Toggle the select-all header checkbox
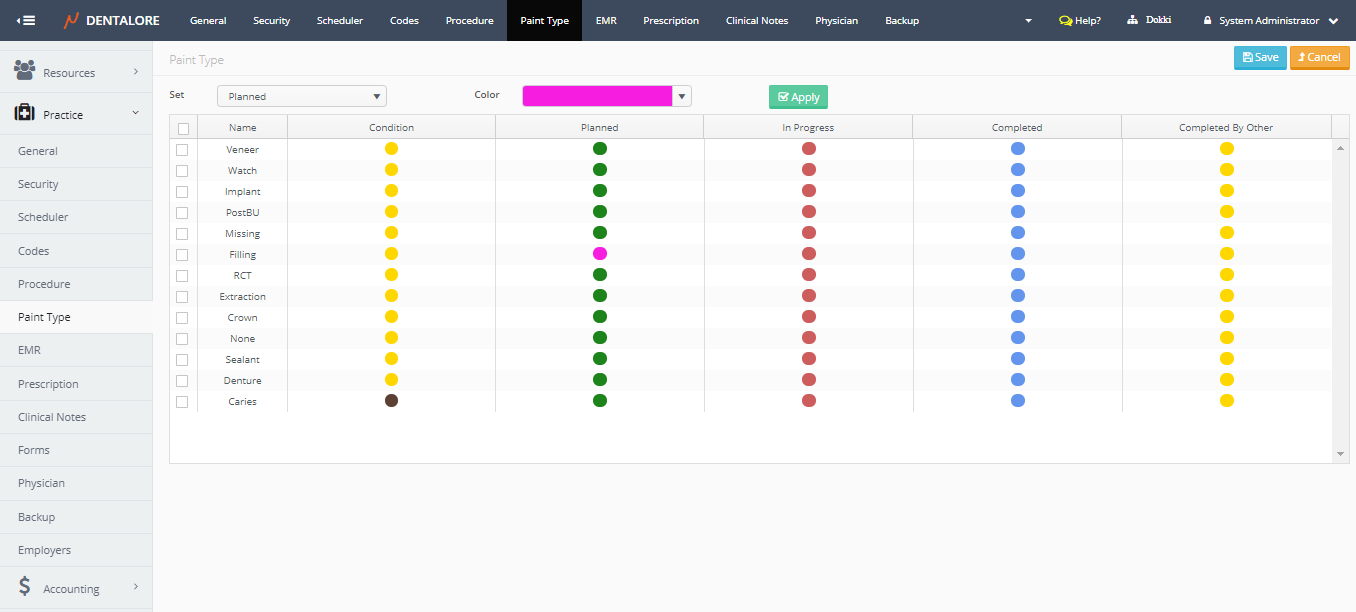1356x612 pixels. pyautogui.click(x=183, y=128)
